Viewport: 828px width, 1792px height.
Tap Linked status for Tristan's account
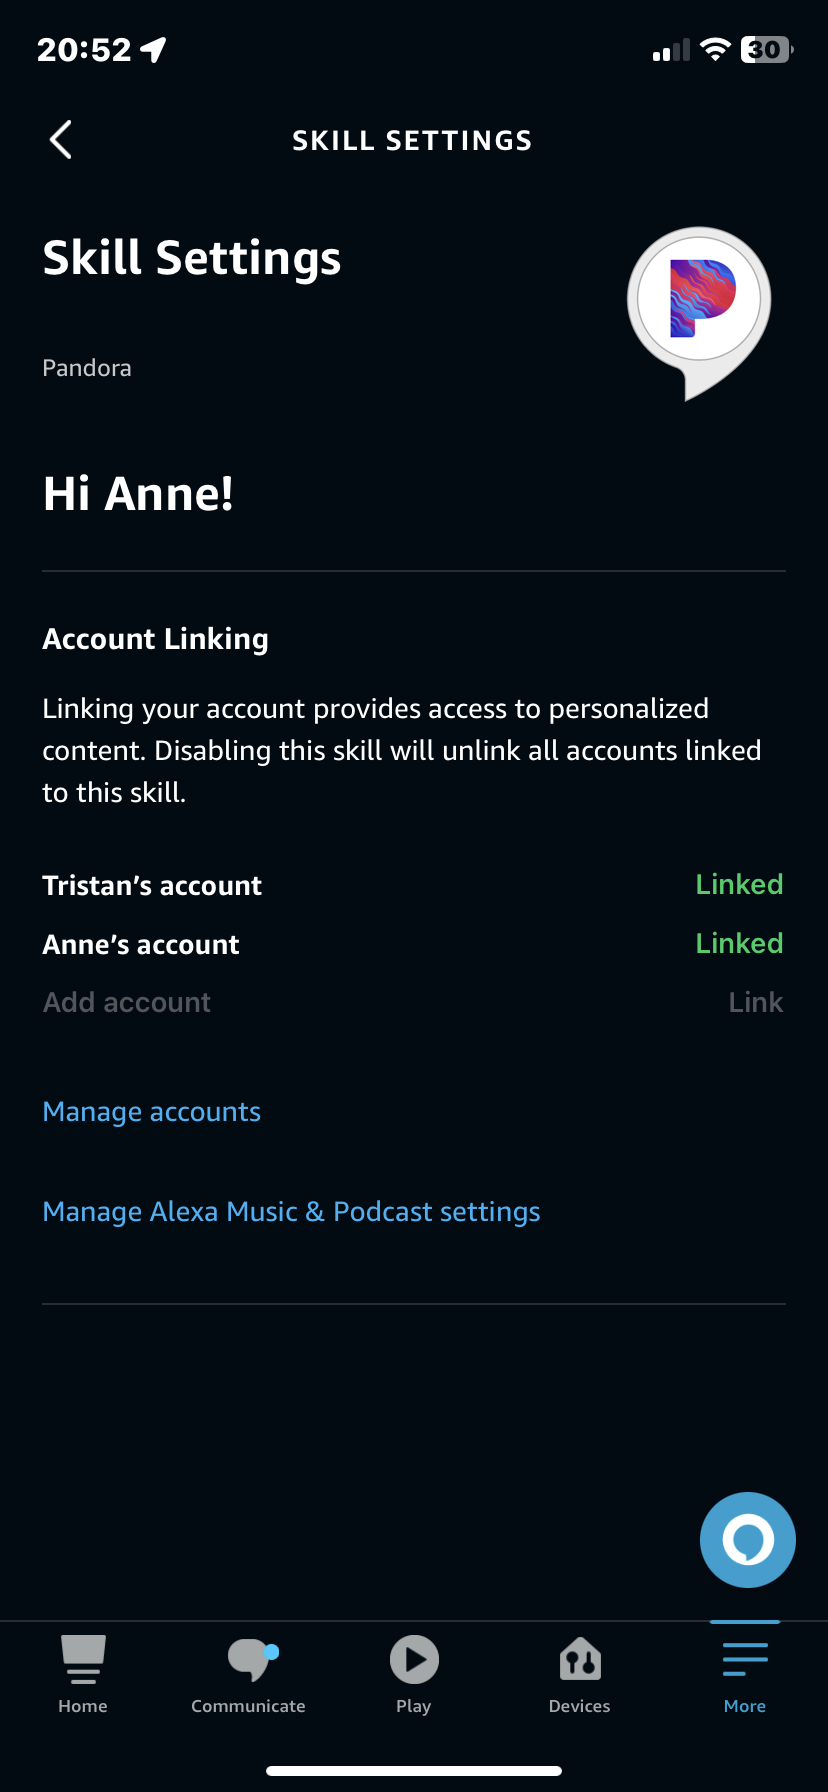click(x=739, y=884)
